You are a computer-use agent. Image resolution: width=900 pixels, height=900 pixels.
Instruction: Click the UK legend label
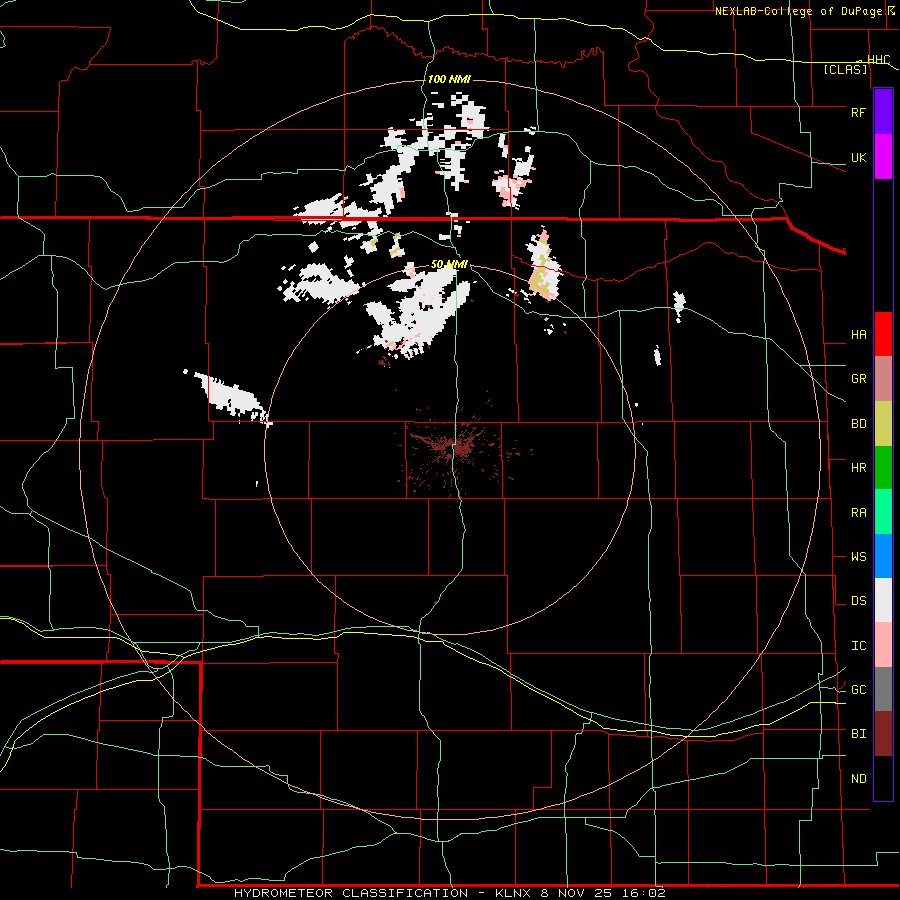pyautogui.click(x=858, y=157)
